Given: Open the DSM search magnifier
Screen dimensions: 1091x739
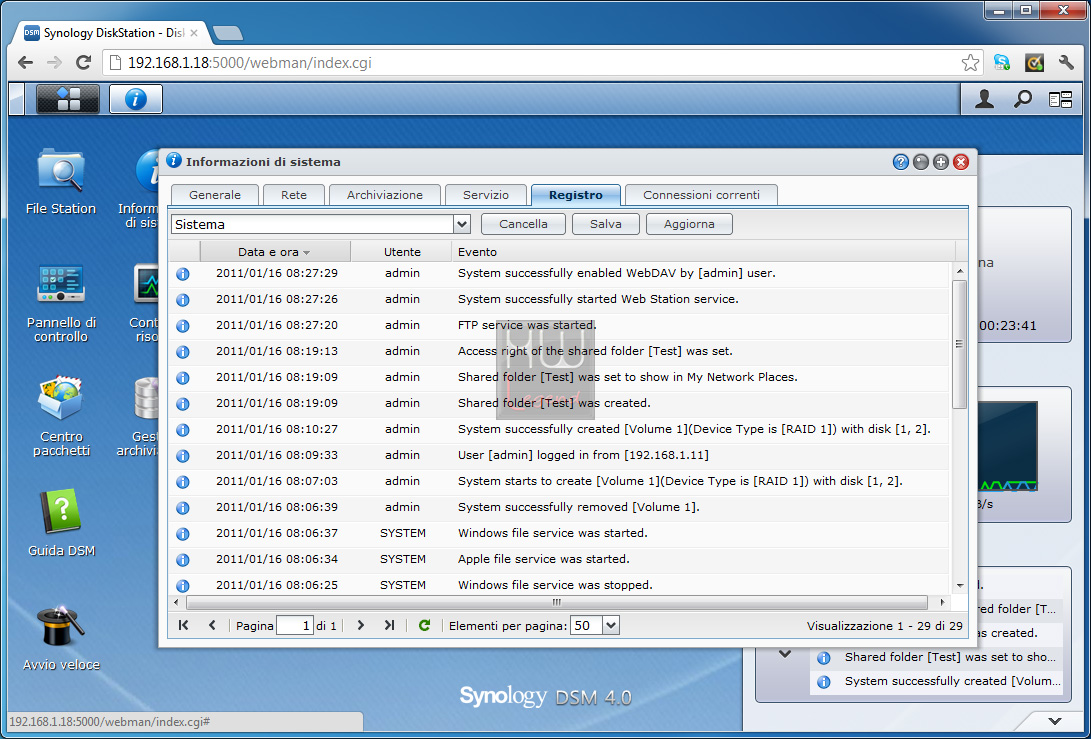Looking at the screenshot, I should [1022, 100].
